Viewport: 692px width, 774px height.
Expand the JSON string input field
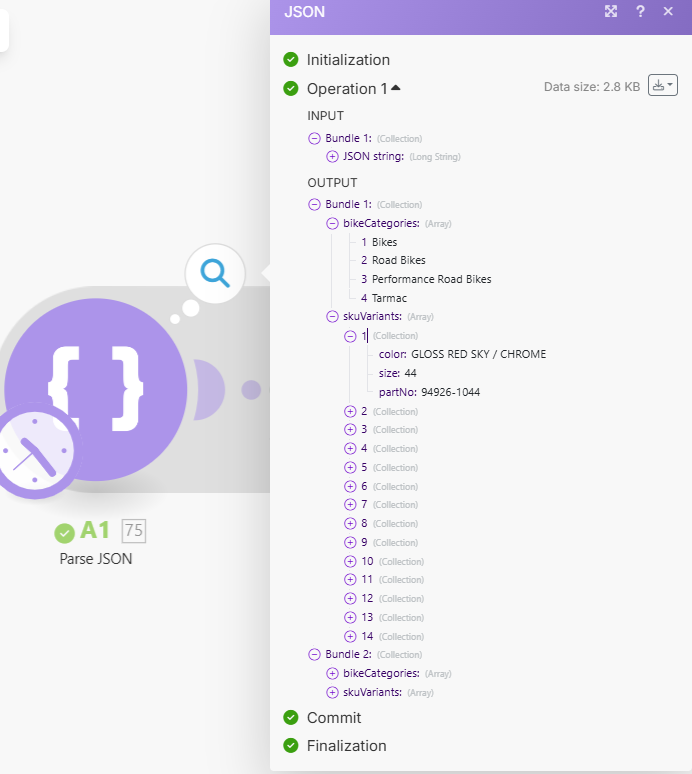(x=333, y=156)
